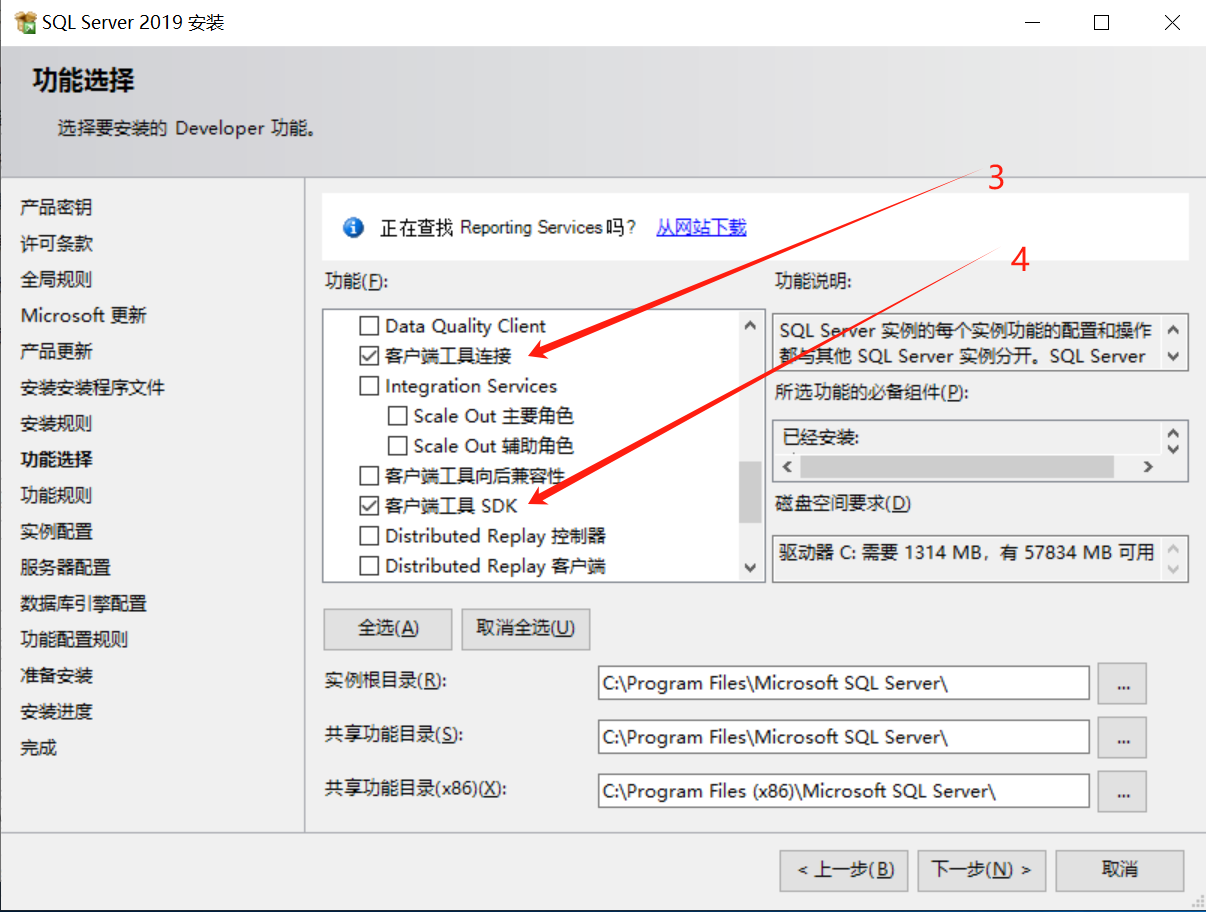
Task: Enable the Integration Services checkbox
Action: coord(370,386)
